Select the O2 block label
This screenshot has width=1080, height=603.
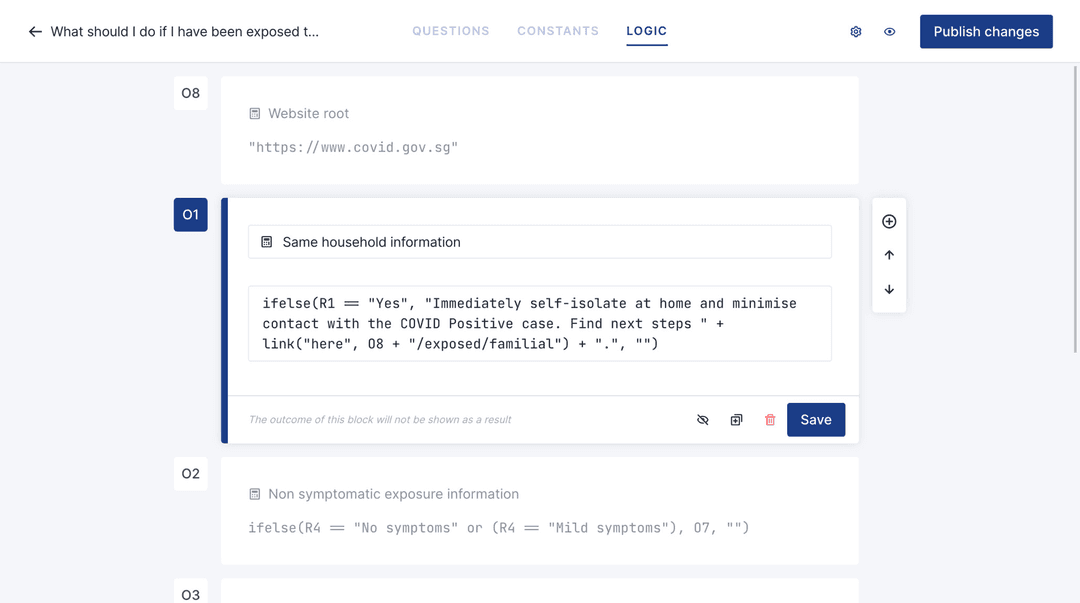pyautogui.click(x=191, y=473)
